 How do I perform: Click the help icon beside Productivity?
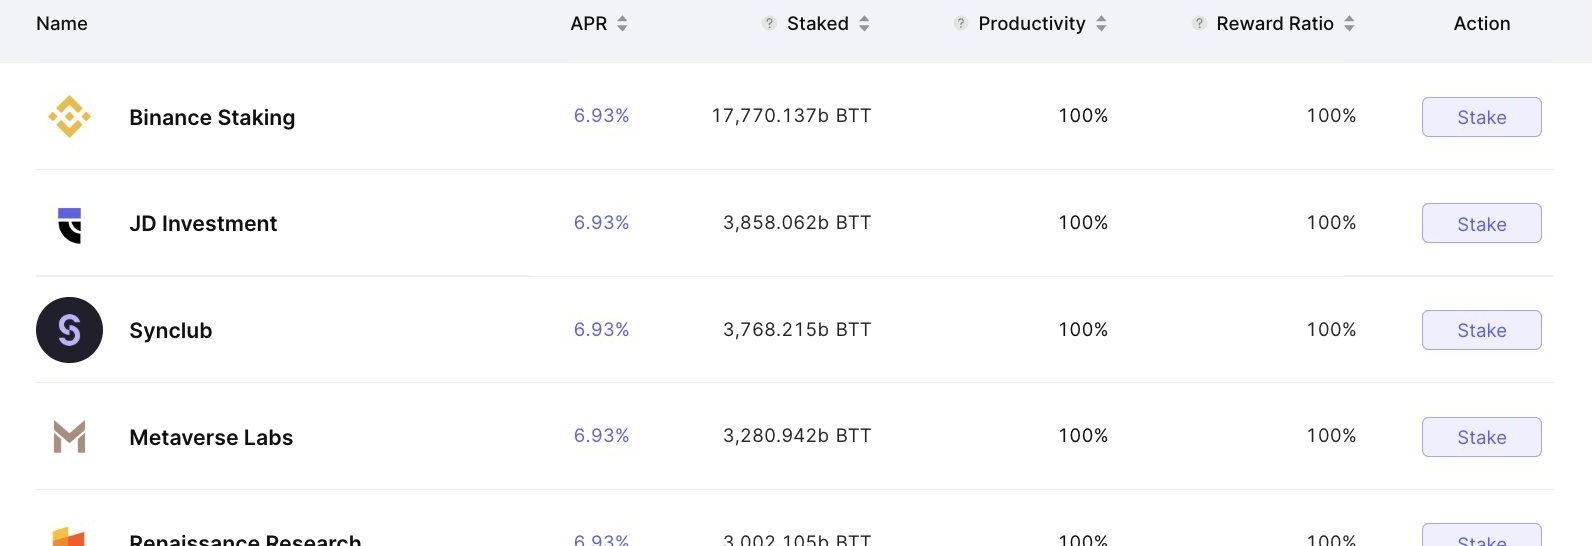tap(960, 23)
